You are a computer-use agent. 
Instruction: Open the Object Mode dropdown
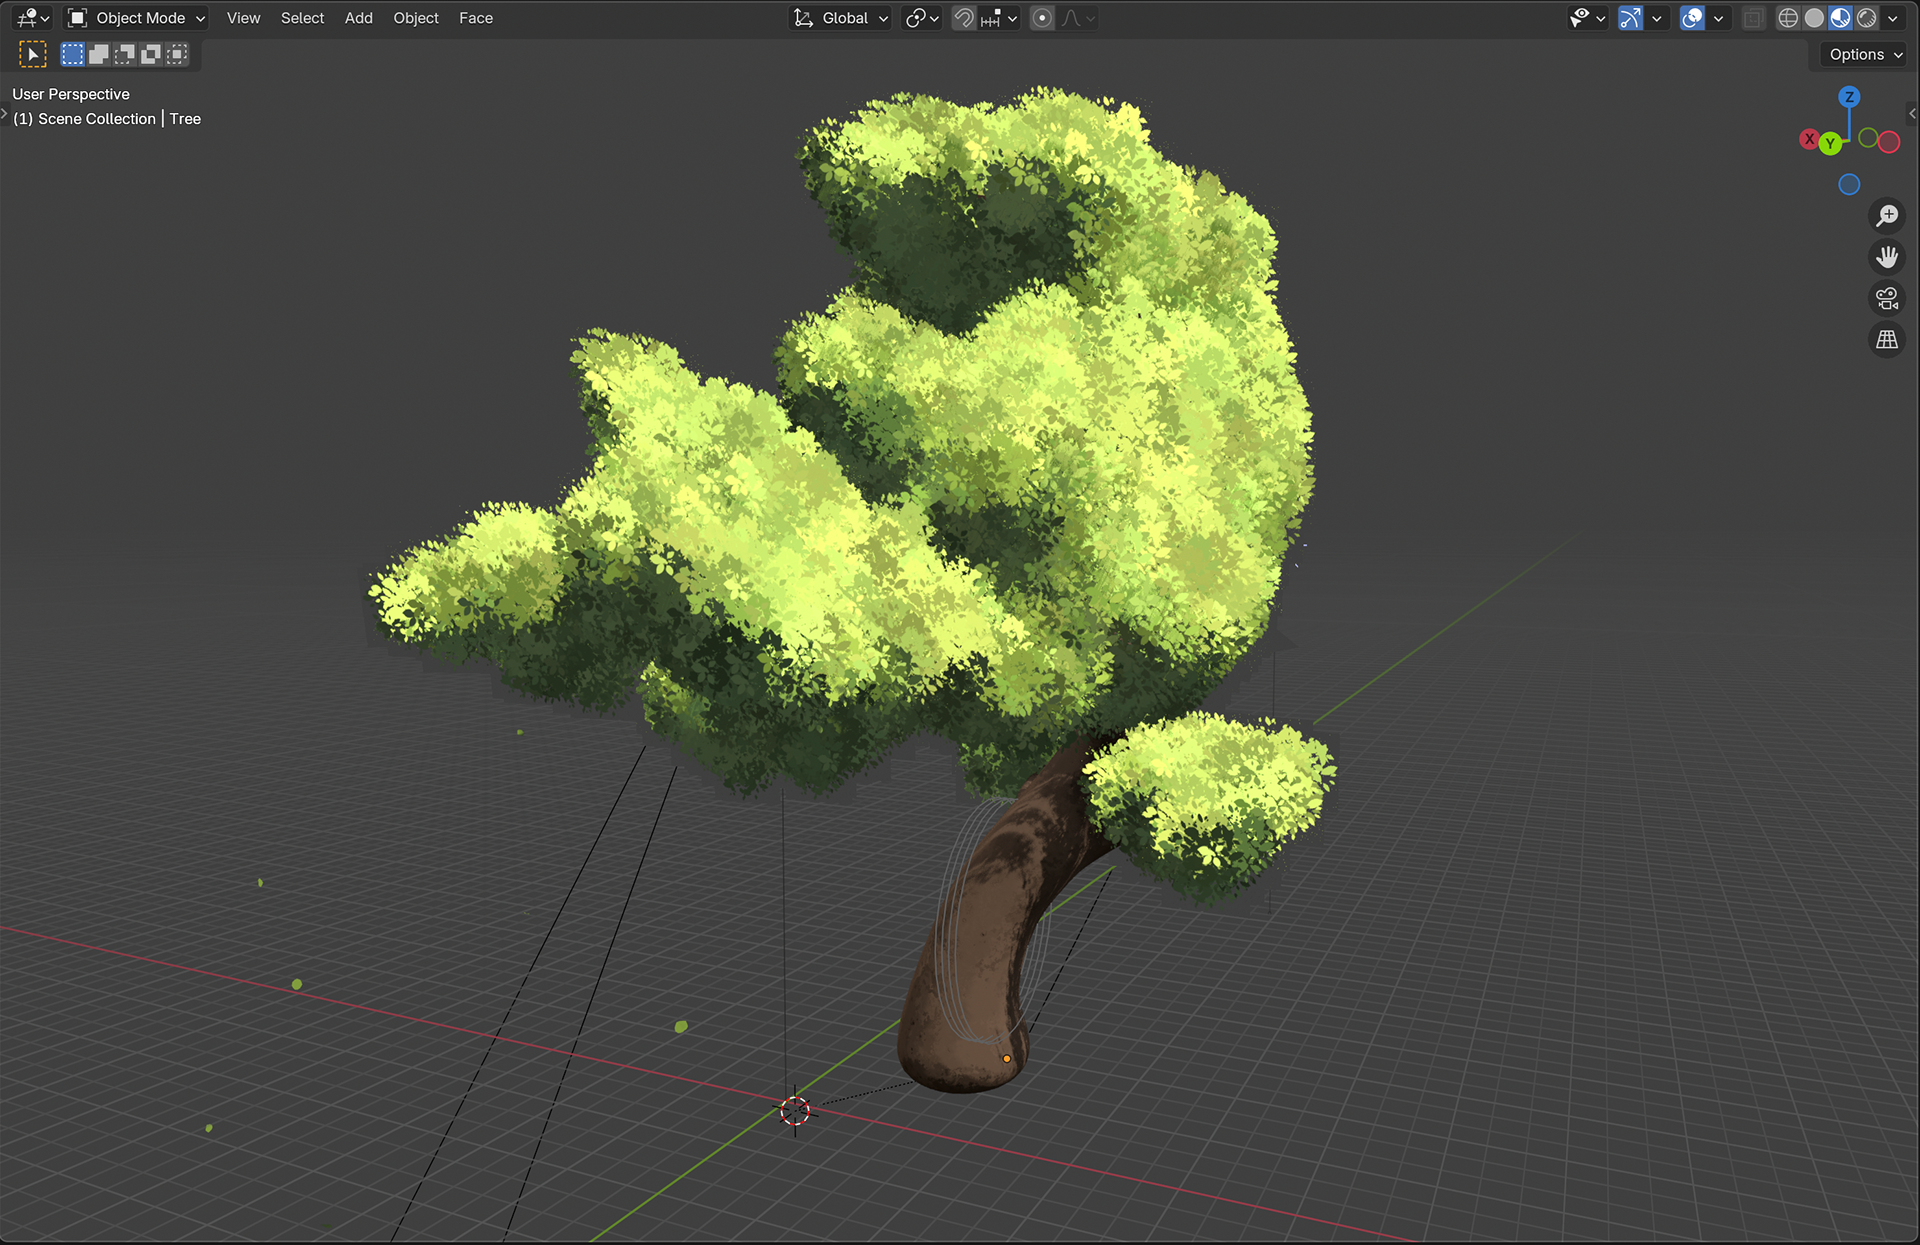point(136,18)
